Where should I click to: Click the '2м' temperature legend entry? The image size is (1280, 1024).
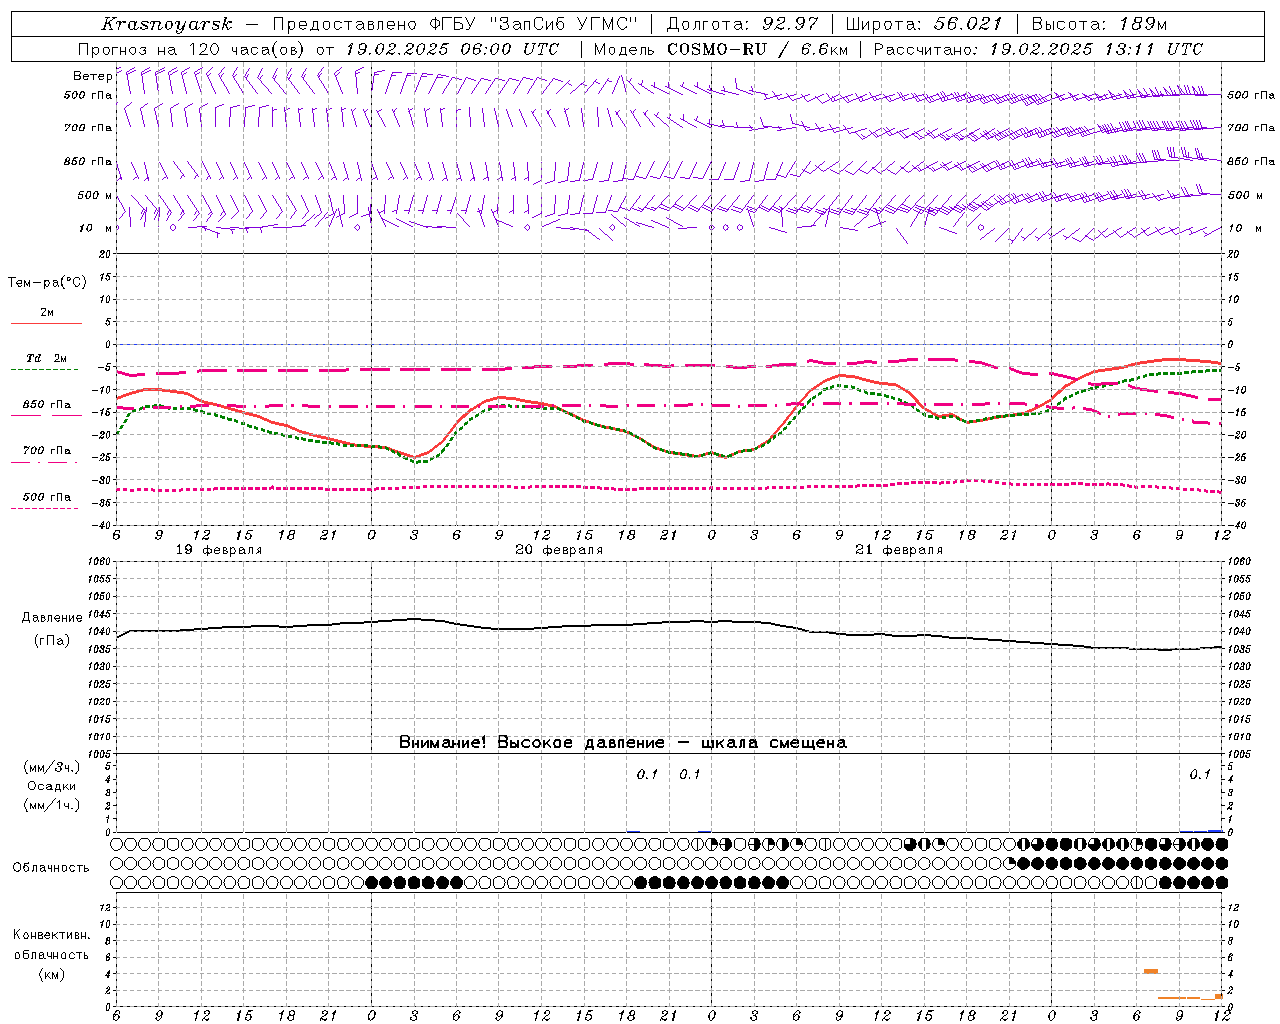tap(47, 313)
